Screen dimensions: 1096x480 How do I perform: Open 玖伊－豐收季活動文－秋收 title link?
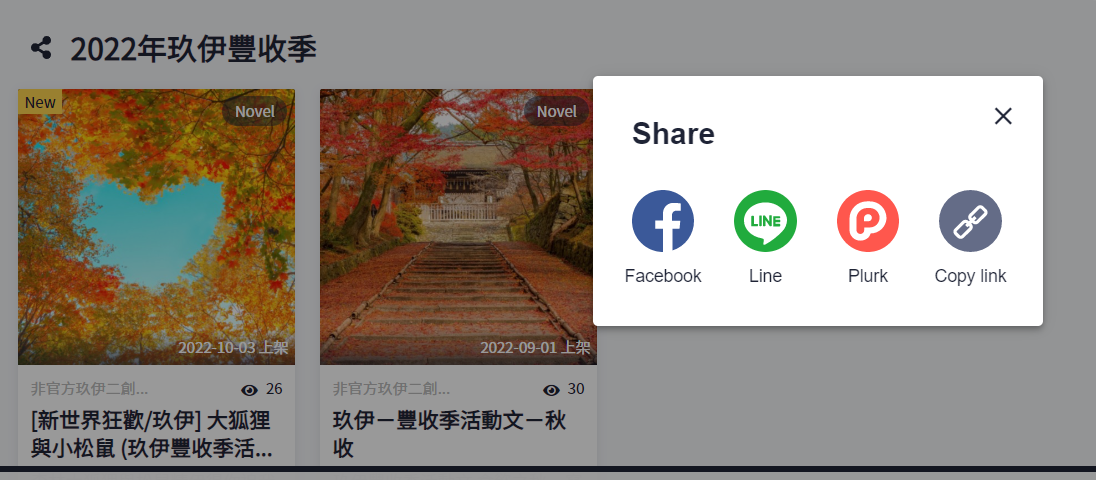(x=449, y=434)
